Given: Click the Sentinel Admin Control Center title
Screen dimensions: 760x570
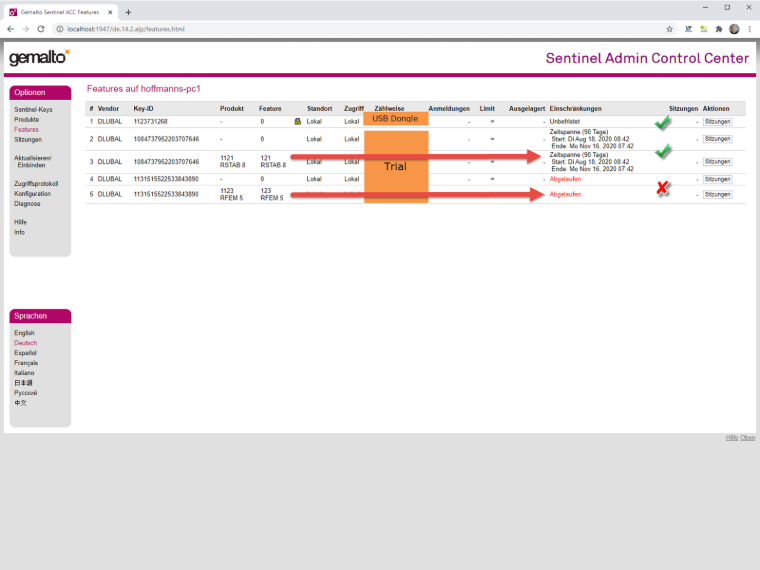Looking at the screenshot, I should coord(647,58).
